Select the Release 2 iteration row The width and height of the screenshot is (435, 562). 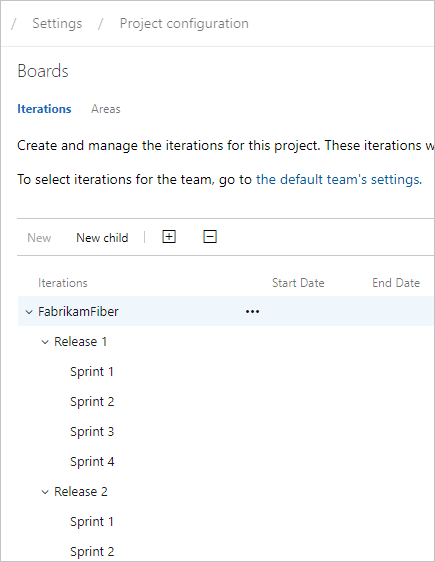[226, 492]
